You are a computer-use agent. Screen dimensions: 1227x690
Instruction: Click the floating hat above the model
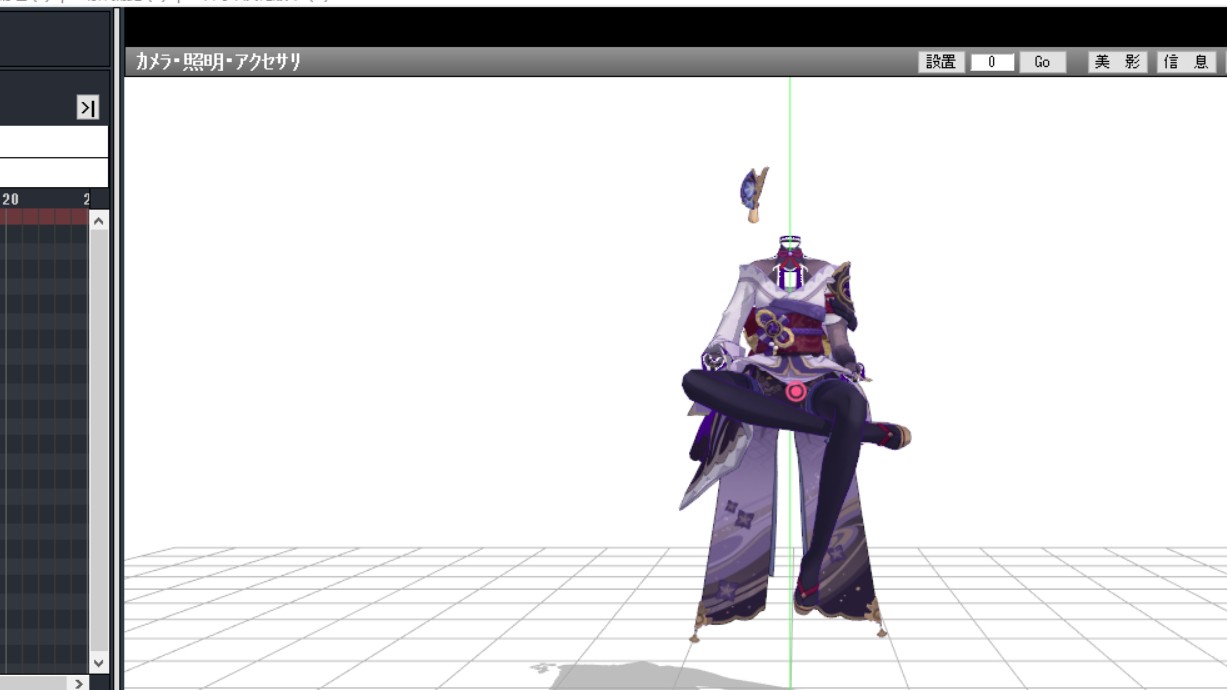753,192
